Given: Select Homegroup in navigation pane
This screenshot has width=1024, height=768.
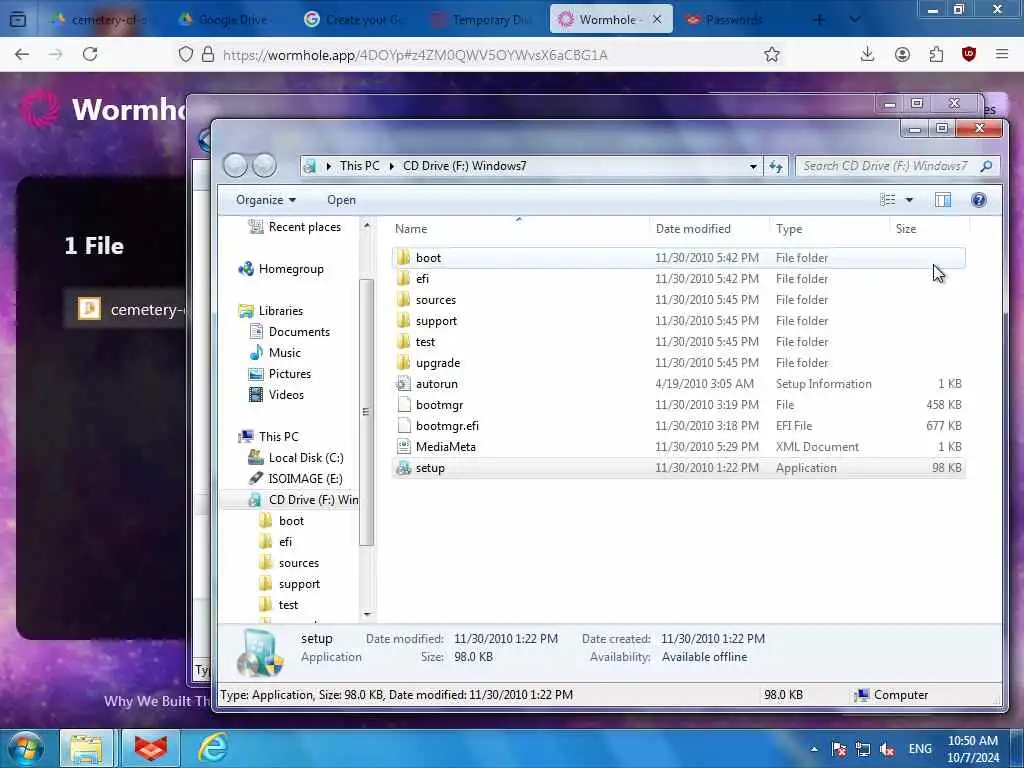Looking at the screenshot, I should (x=281, y=268).
